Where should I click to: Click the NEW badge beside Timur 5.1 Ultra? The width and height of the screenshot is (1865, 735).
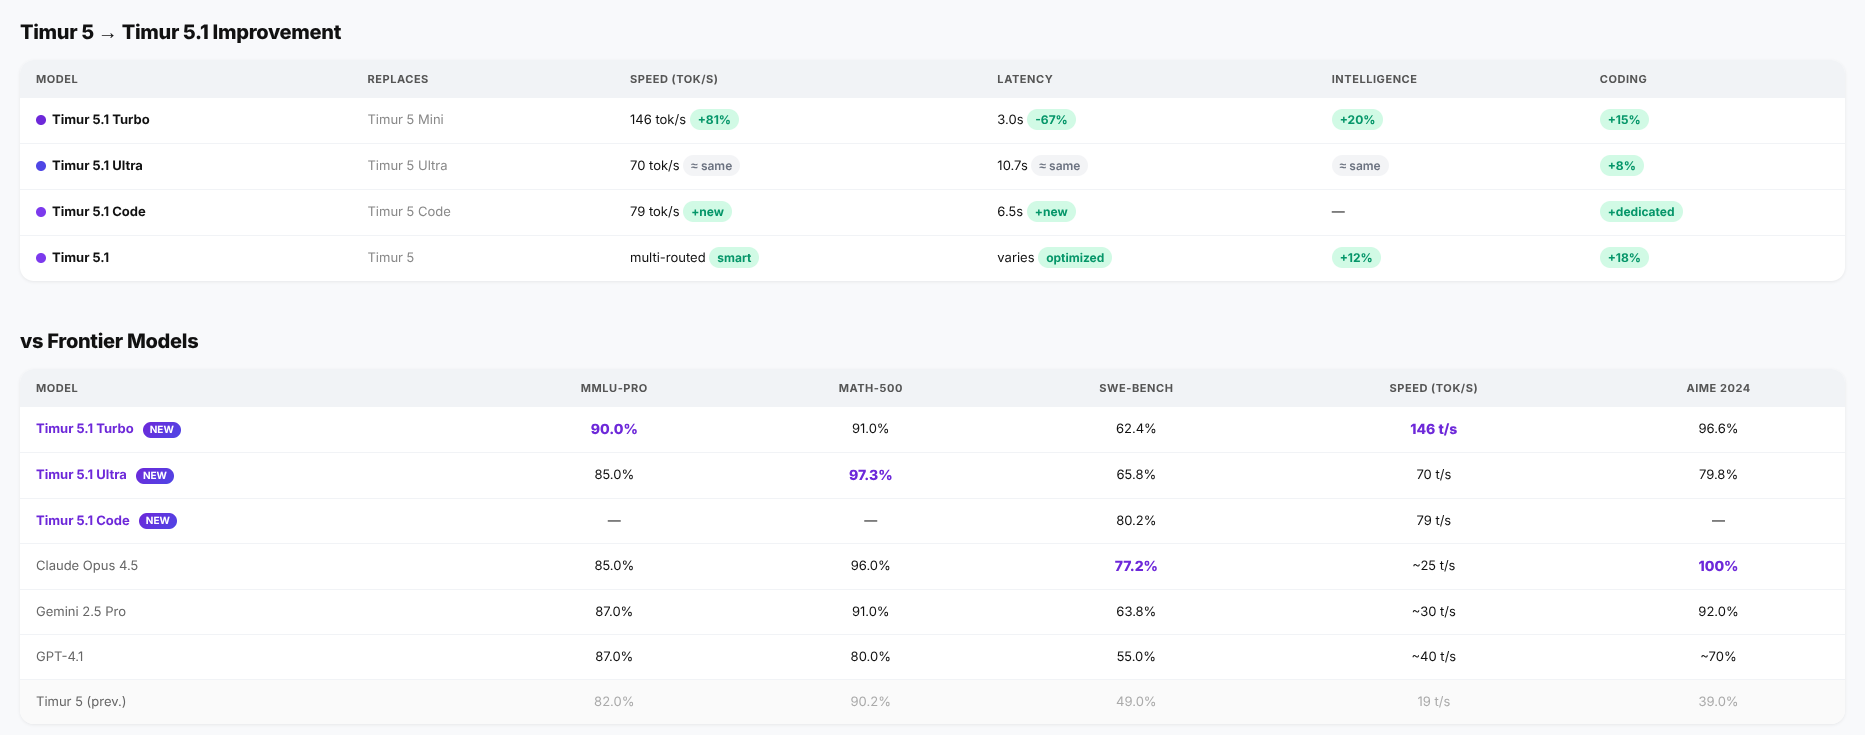tap(155, 476)
